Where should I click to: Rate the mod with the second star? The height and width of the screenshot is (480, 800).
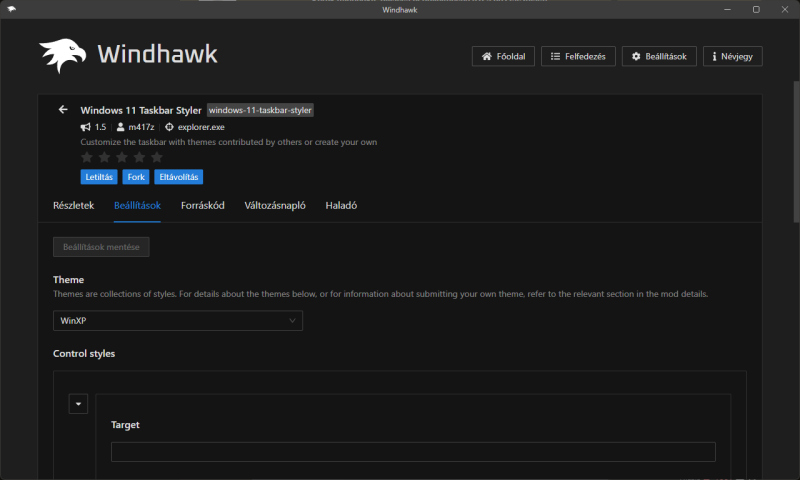(x=104, y=157)
